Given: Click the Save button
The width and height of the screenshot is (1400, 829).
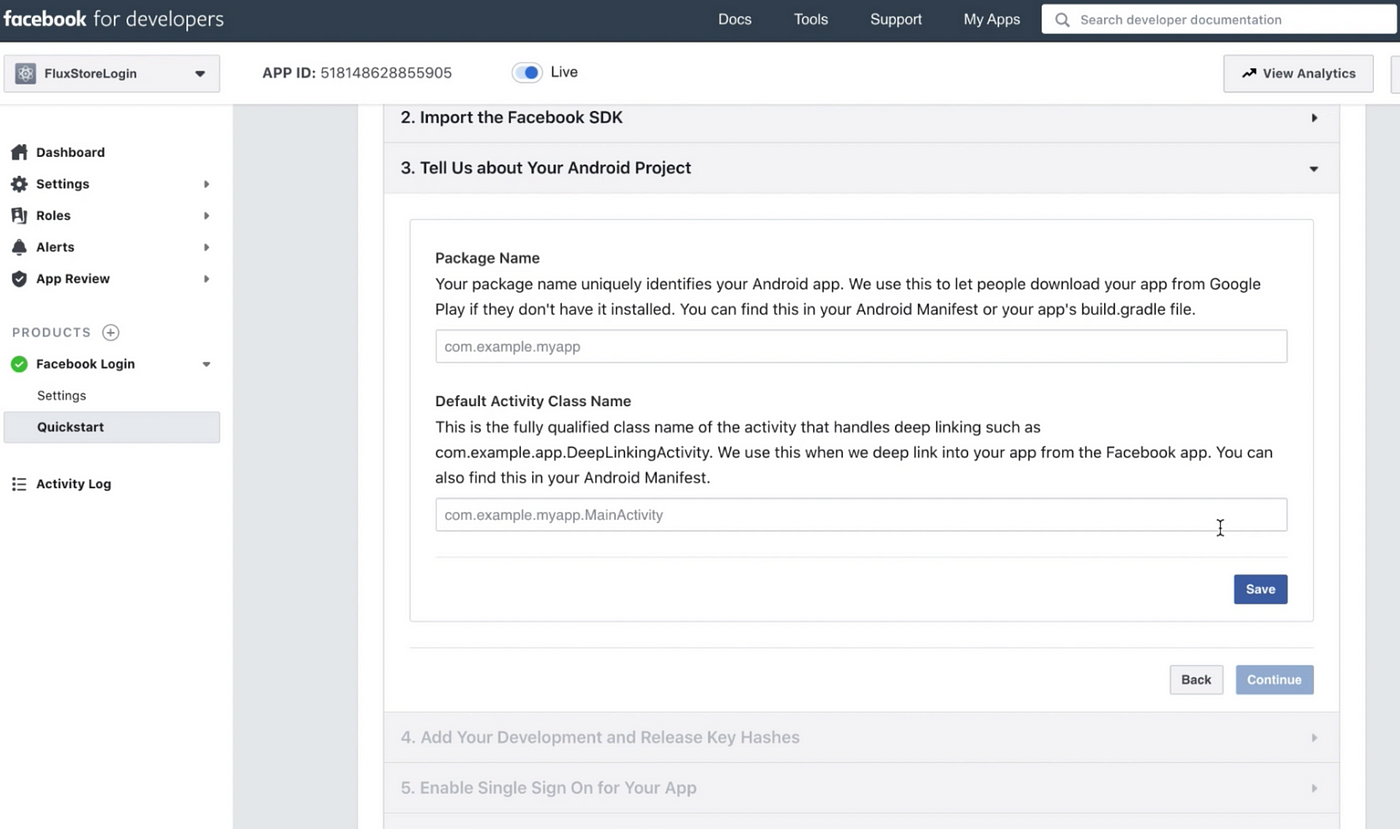Looking at the screenshot, I should pyautogui.click(x=1260, y=589).
